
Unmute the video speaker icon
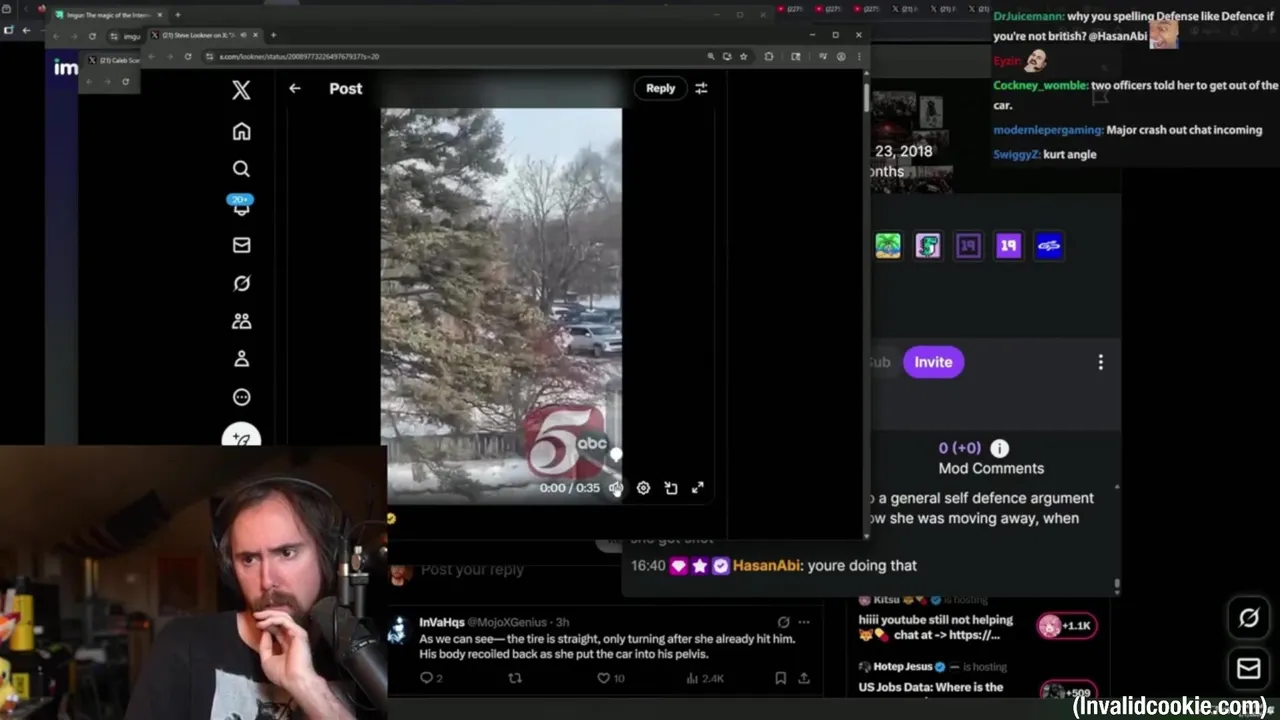(x=616, y=488)
